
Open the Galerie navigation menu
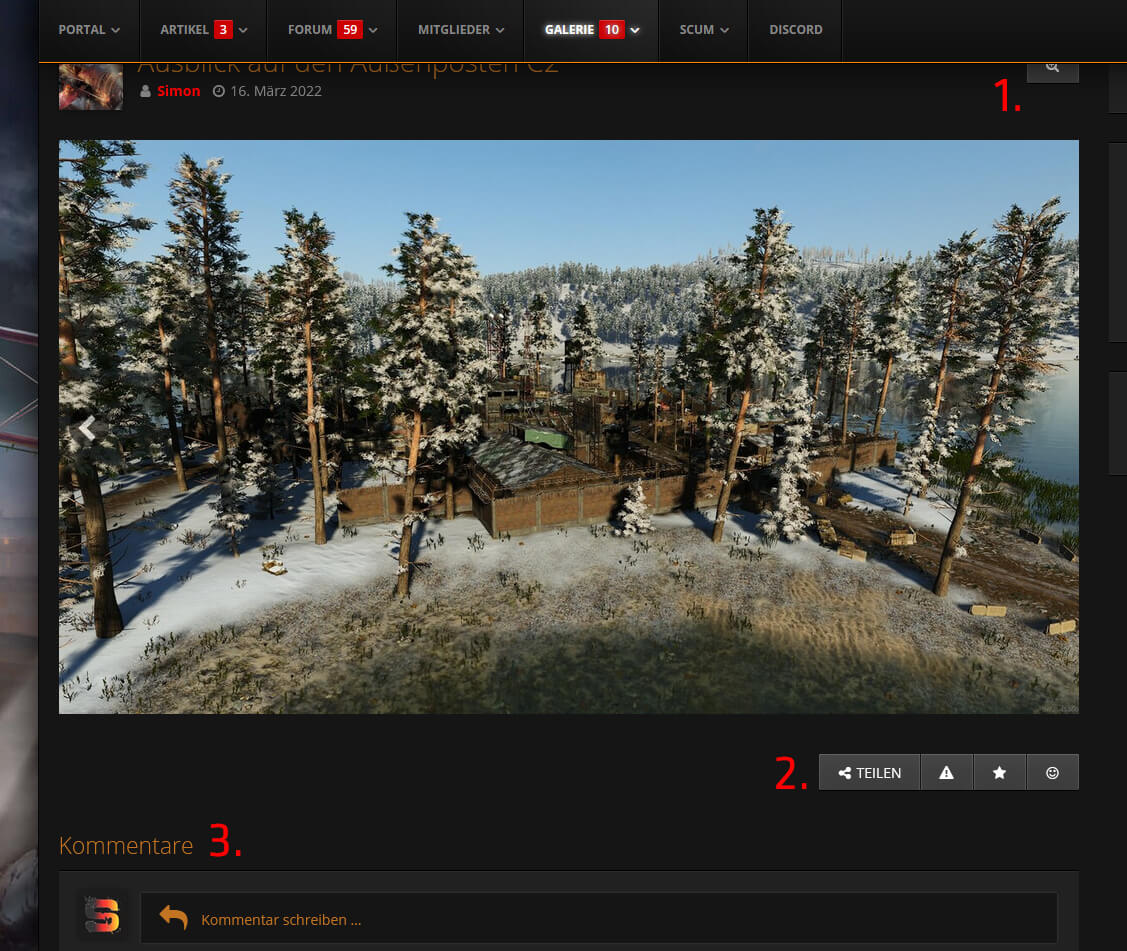coord(591,30)
